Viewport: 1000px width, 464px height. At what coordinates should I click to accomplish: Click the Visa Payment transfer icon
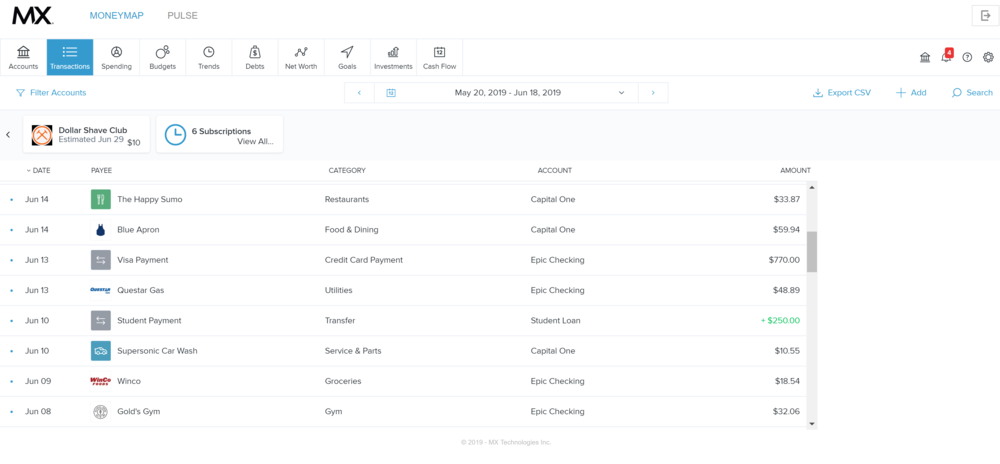point(101,260)
